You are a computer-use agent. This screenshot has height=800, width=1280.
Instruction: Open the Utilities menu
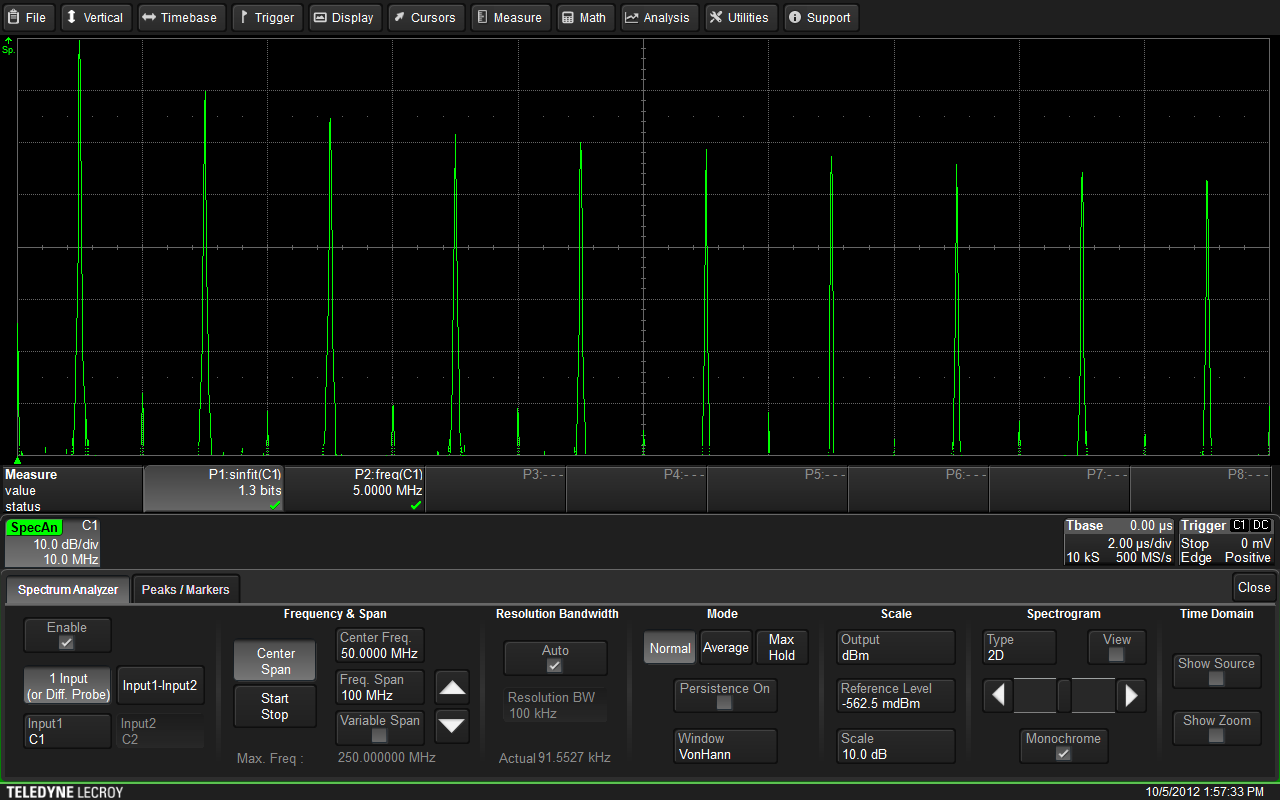(x=738, y=17)
